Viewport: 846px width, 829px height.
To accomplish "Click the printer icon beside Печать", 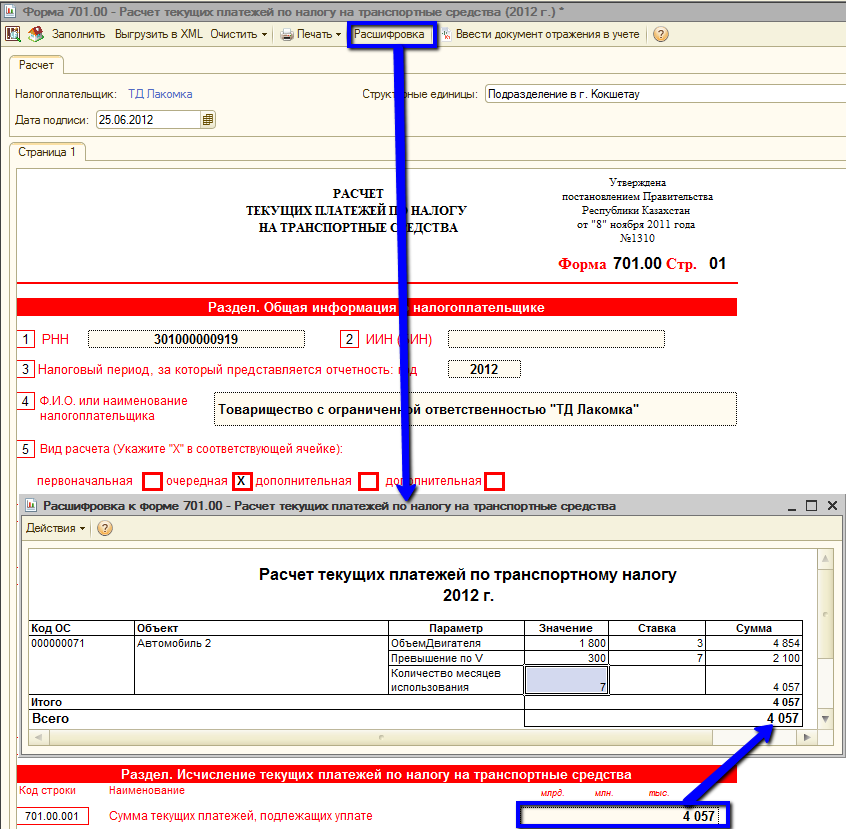I will [287, 34].
